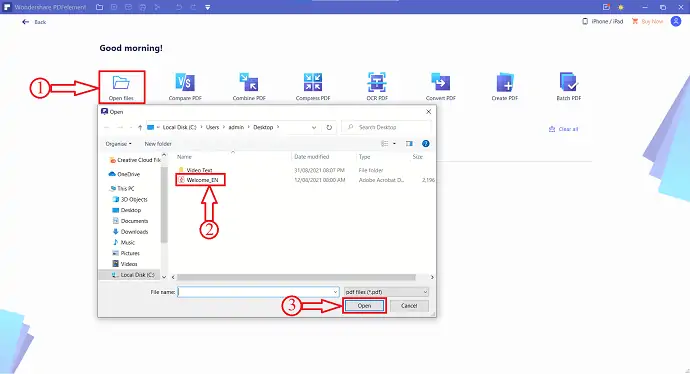The width and height of the screenshot is (690, 374).
Task: Click the undo arrow in title bar
Action: click(x=178, y=7)
